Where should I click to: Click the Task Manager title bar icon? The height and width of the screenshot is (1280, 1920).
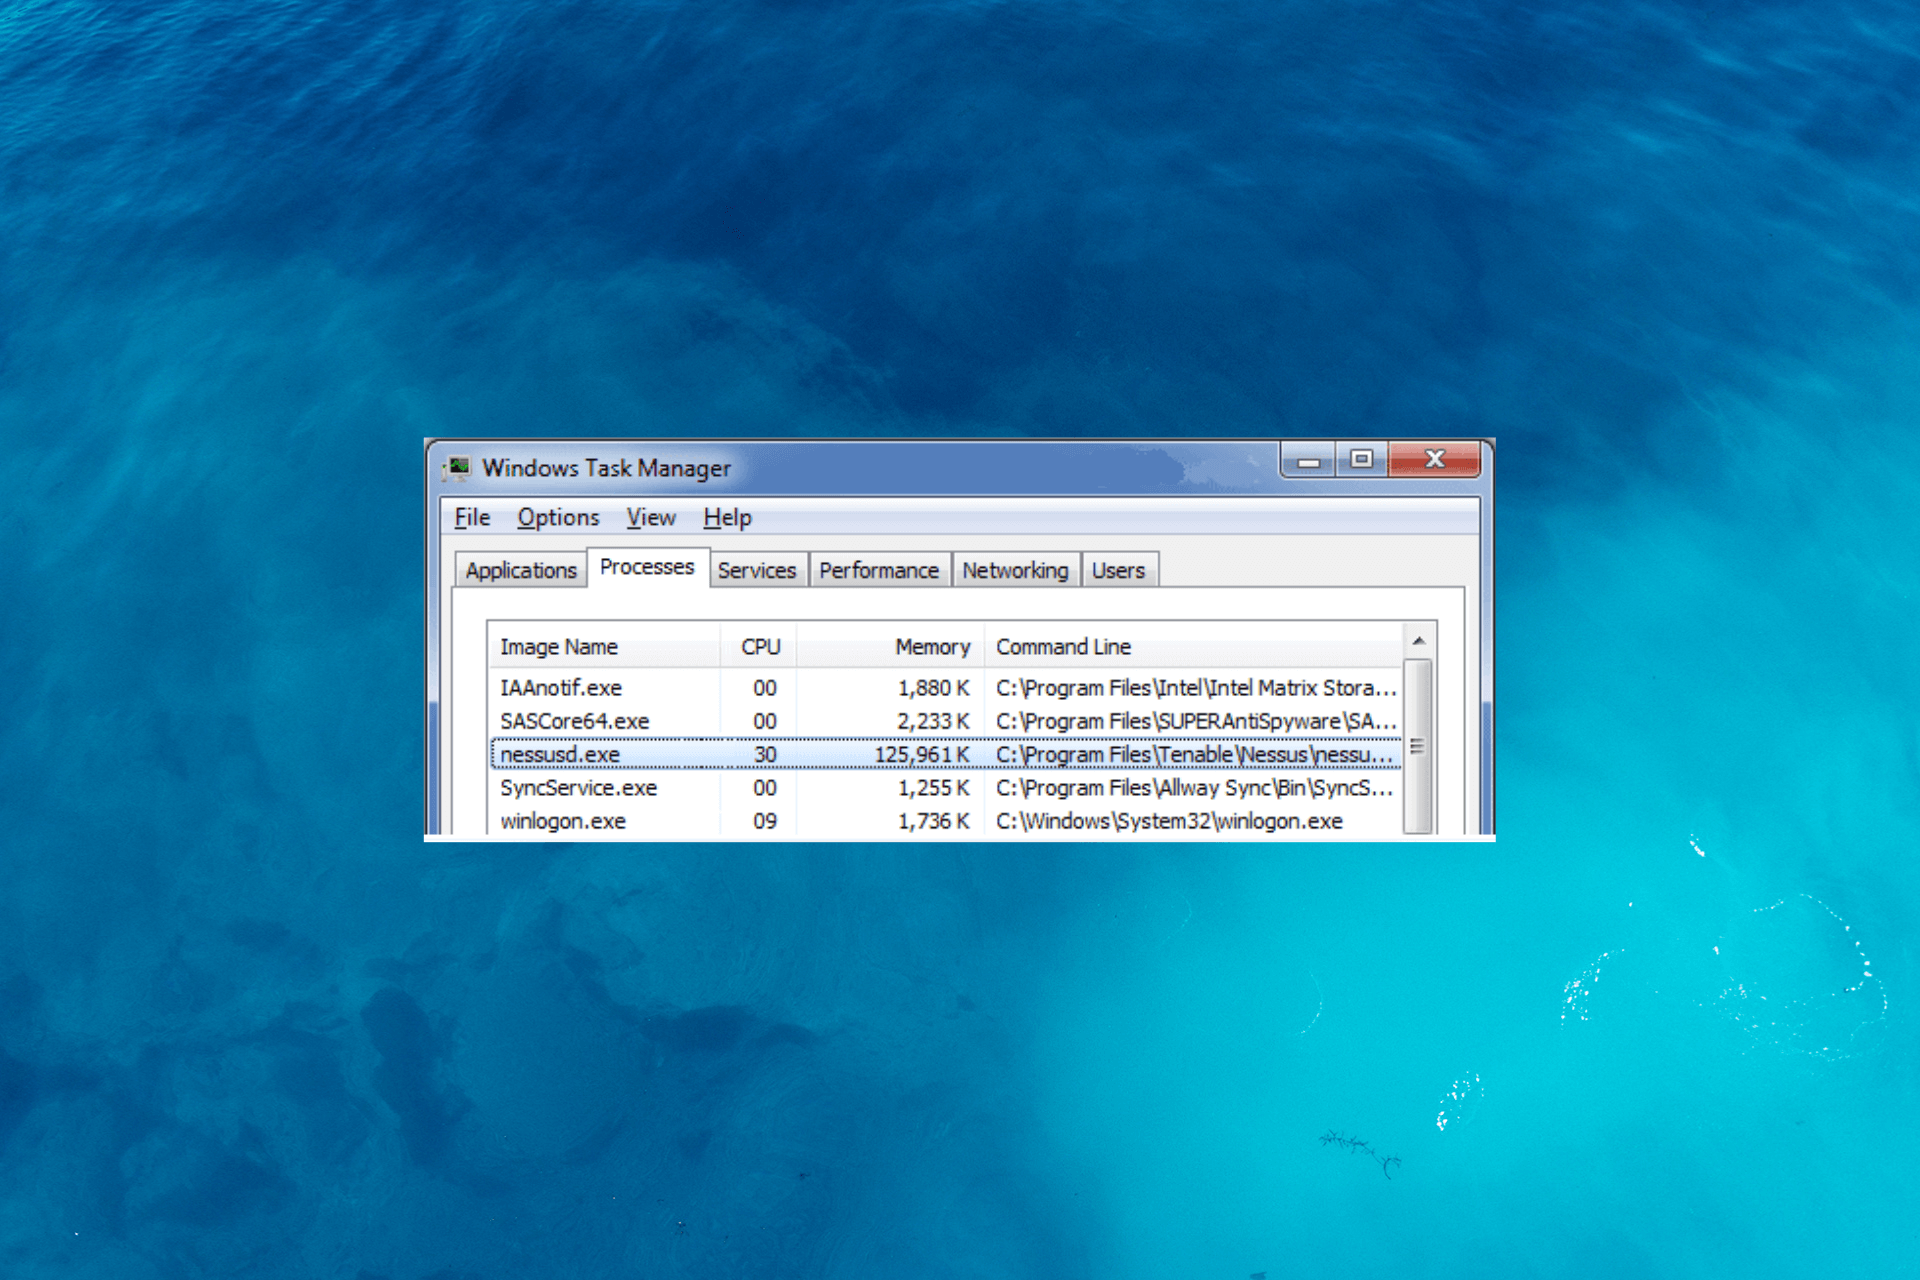[x=459, y=468]
